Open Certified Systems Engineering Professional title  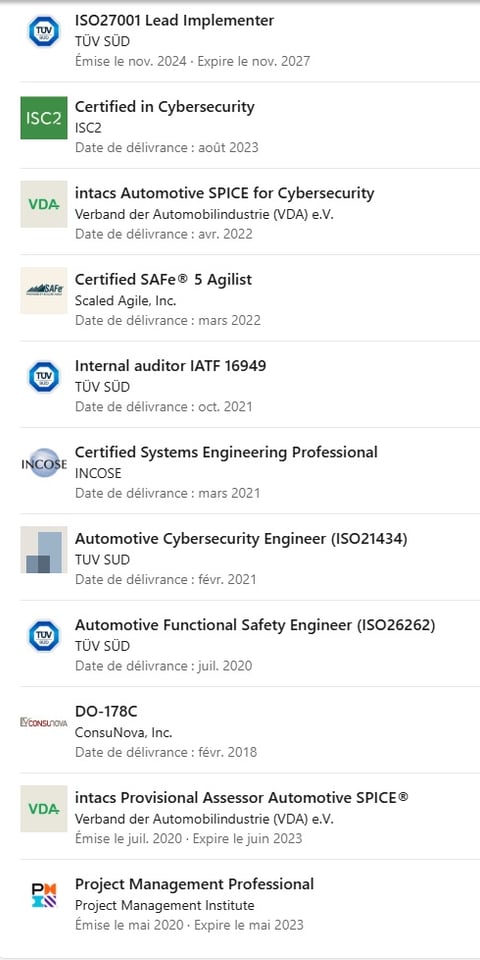pyautogui.click(x=226, y=452)
